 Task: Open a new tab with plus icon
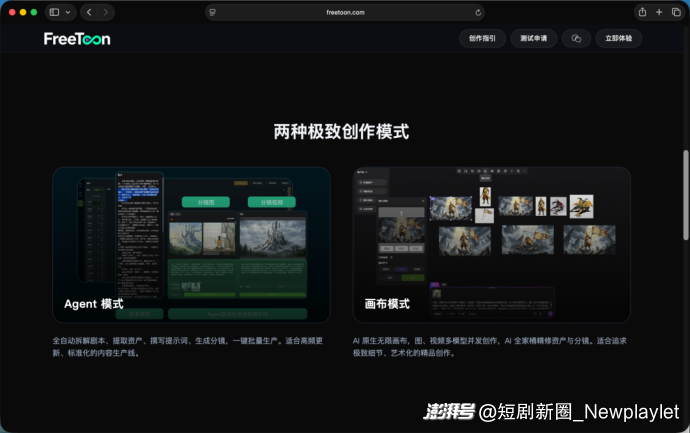(x=659, y=12)
